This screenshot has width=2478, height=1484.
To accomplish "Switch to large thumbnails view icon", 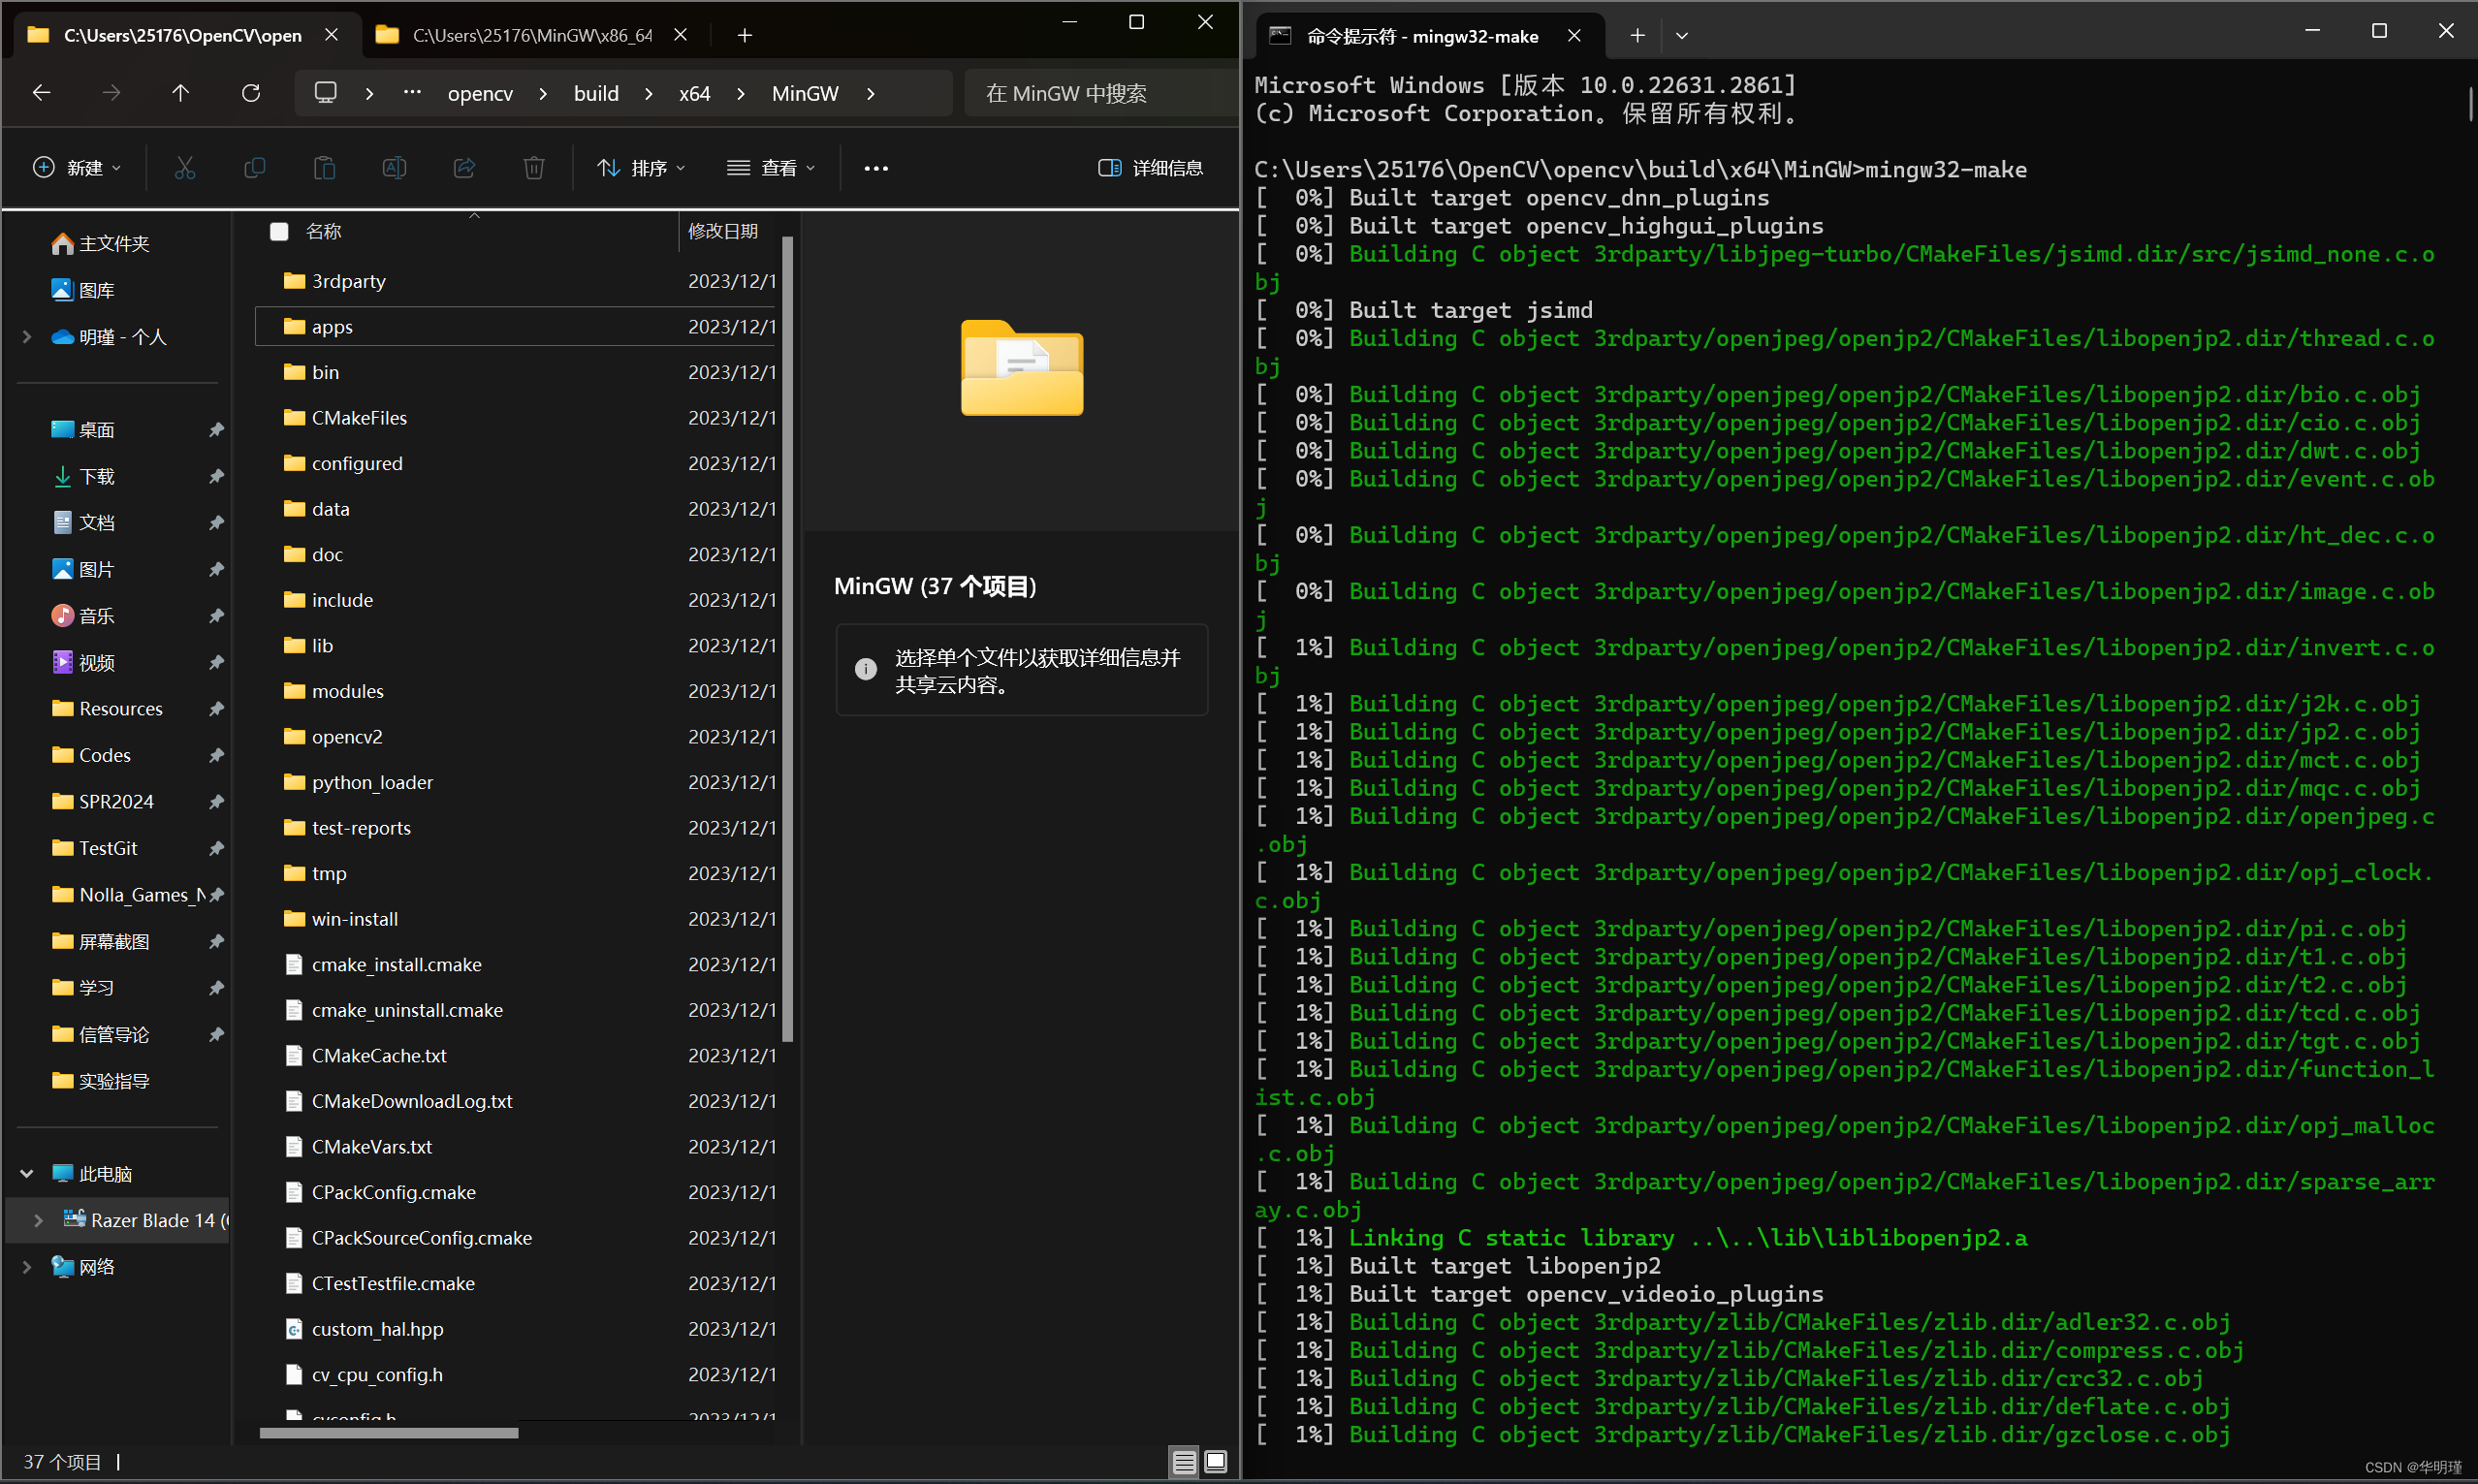I will 1216,1462.
